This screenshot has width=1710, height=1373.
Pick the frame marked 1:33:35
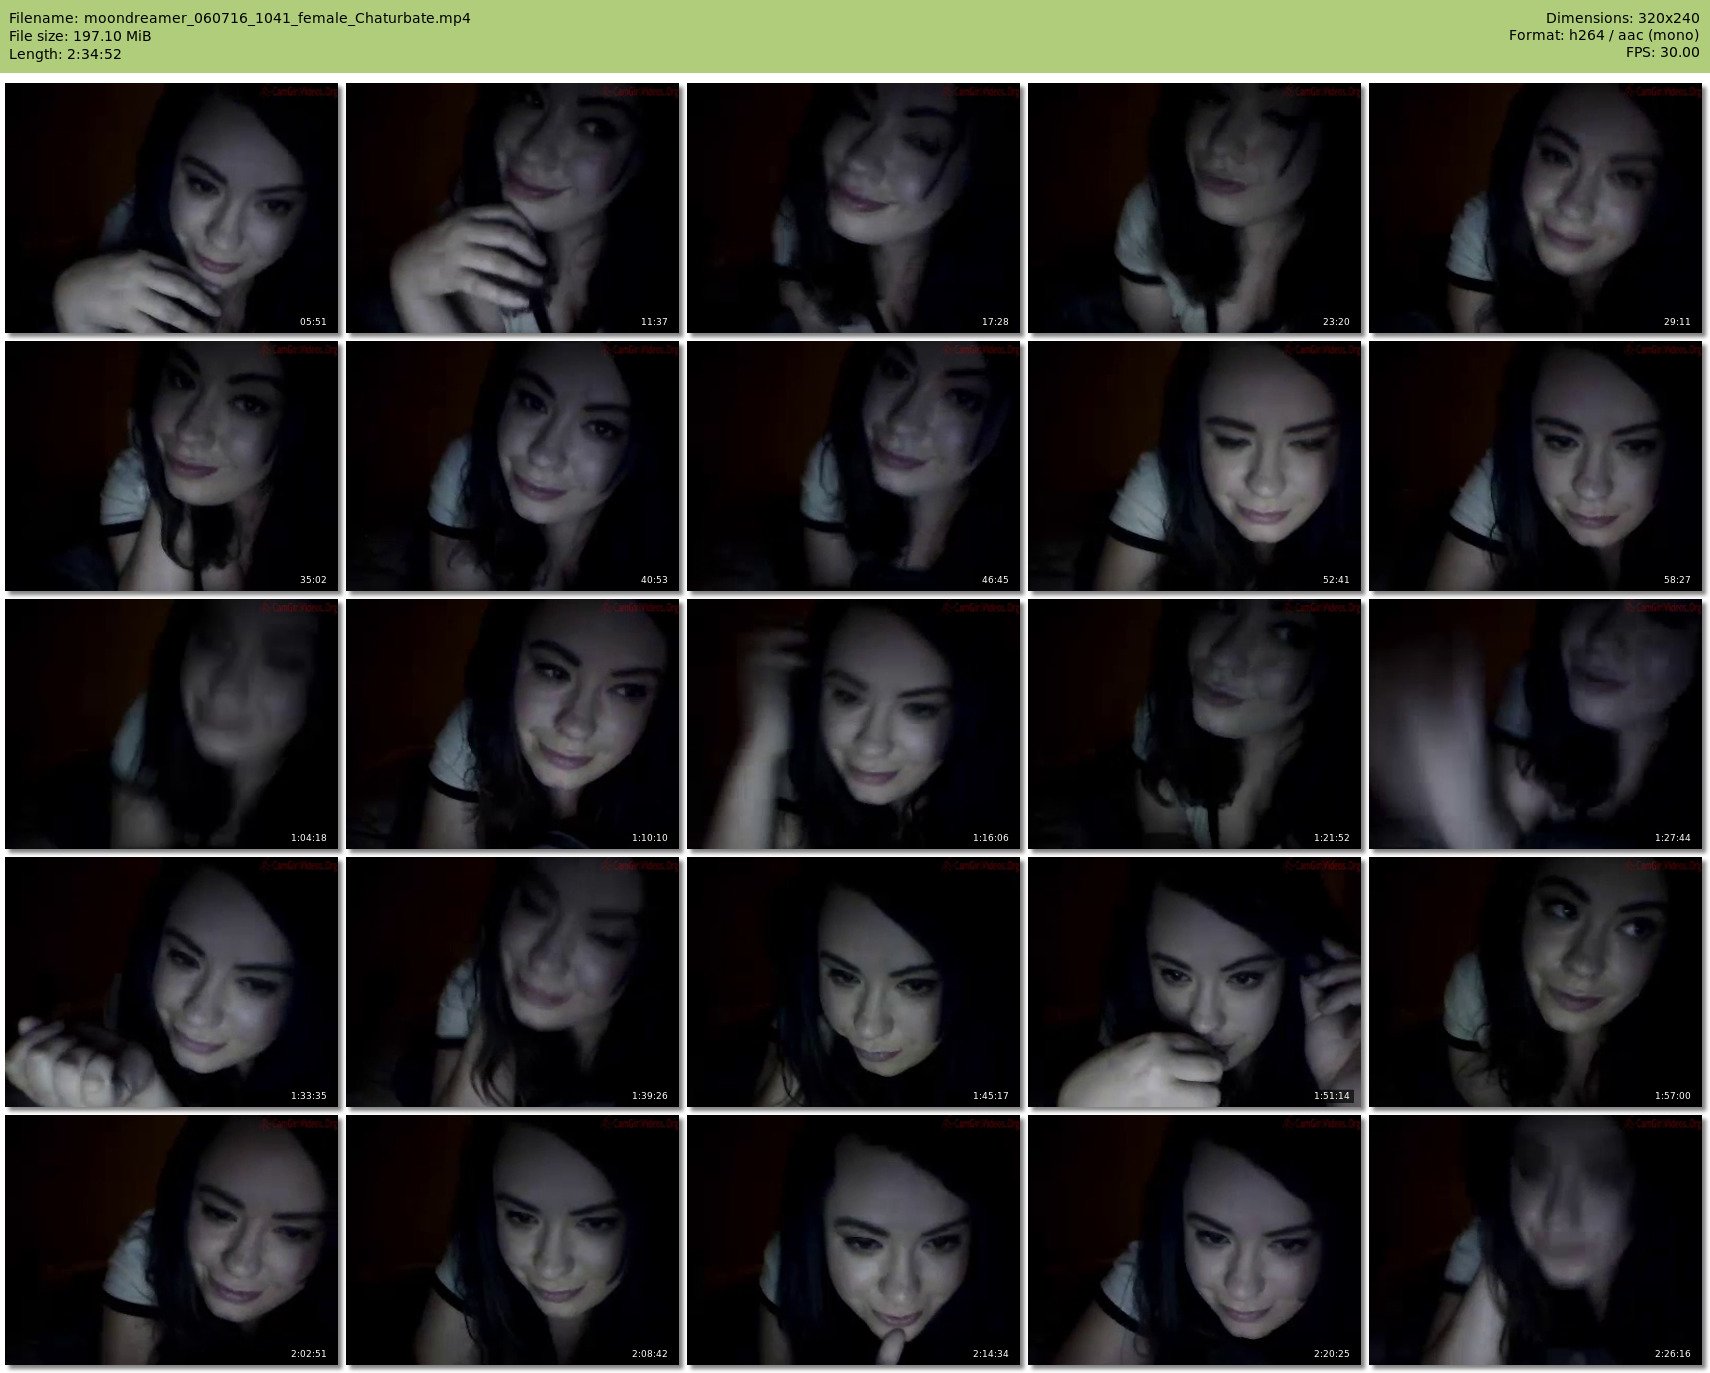[172, 982]
